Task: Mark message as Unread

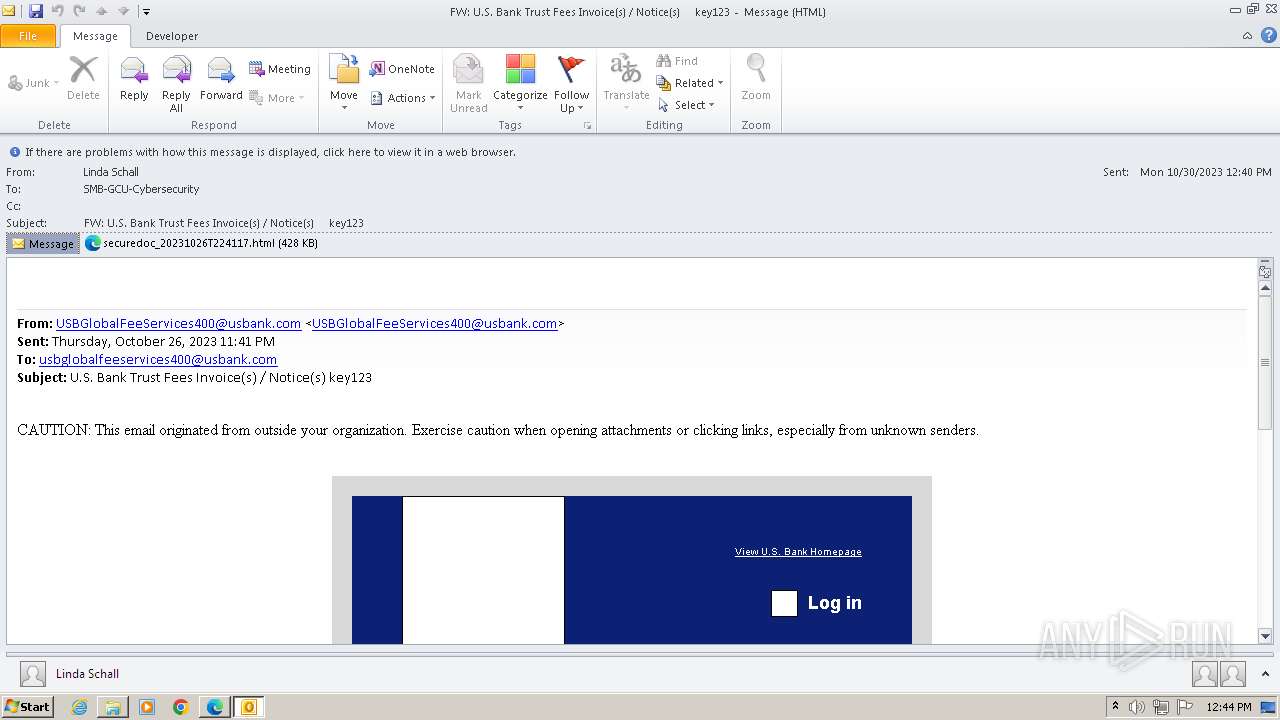Action: pos(468,83)
